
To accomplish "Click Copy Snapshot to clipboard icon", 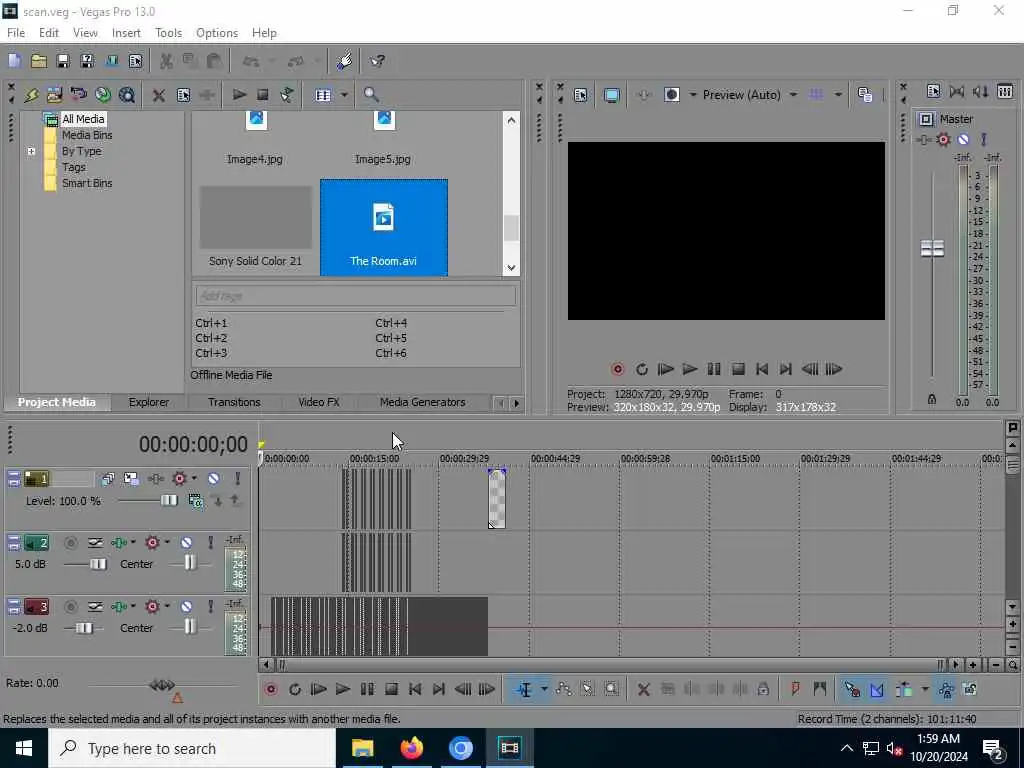I will point(865,95).
